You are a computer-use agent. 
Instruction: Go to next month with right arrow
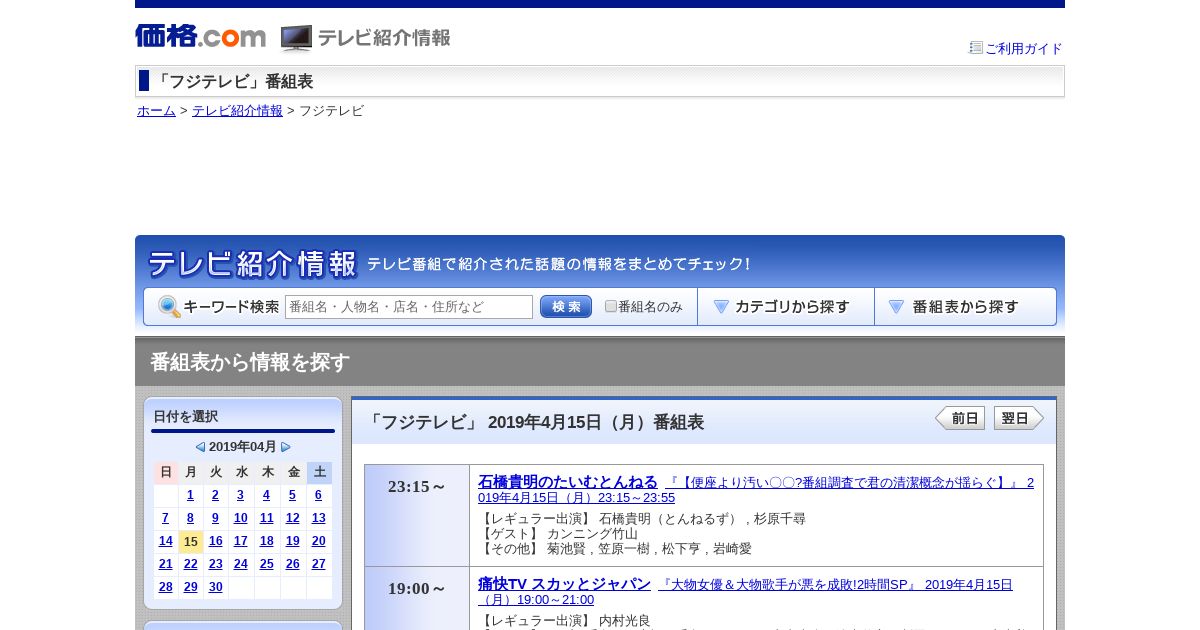click(x=286, y=447)
